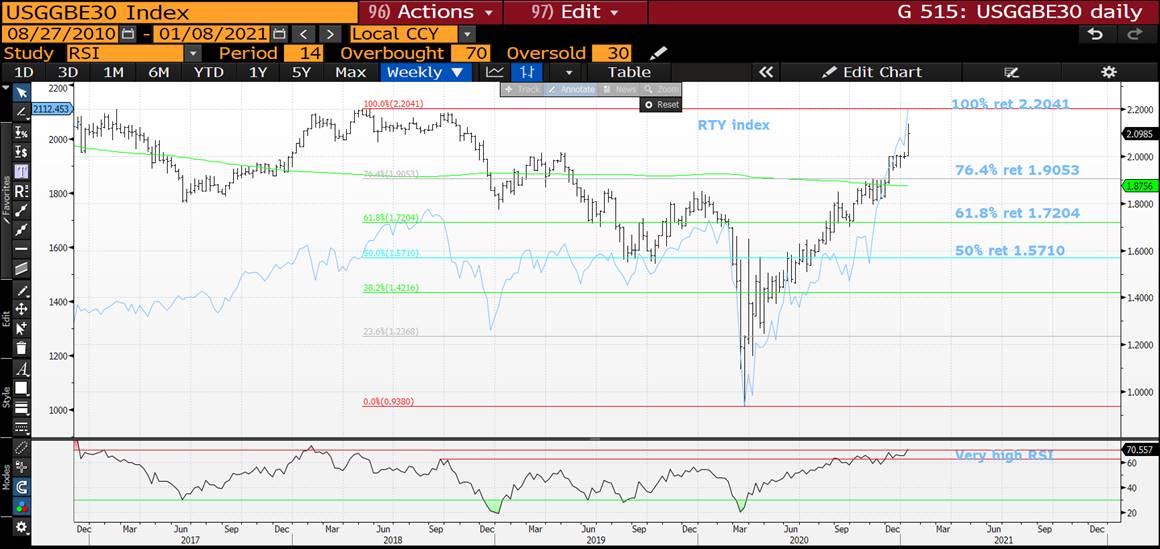
Task: Open start date calendar picker
Action: [x=126, y=34]
